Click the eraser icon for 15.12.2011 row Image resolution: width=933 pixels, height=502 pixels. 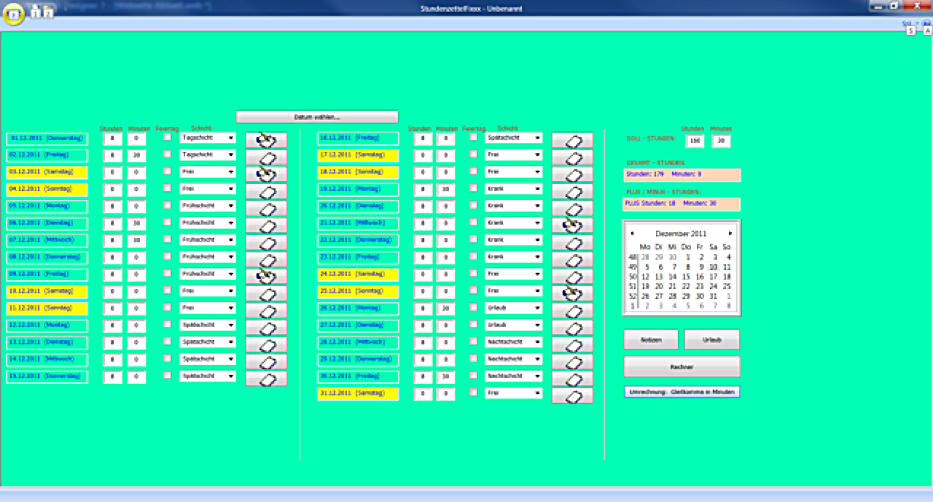tap(266, 378)
